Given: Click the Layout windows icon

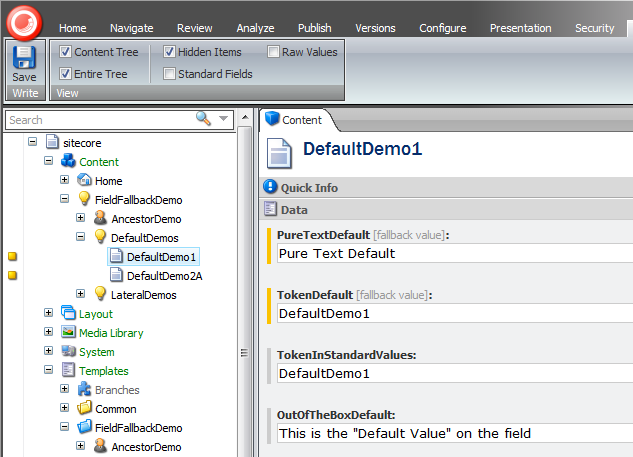Looking at the screenshot, I should point(68,313).
